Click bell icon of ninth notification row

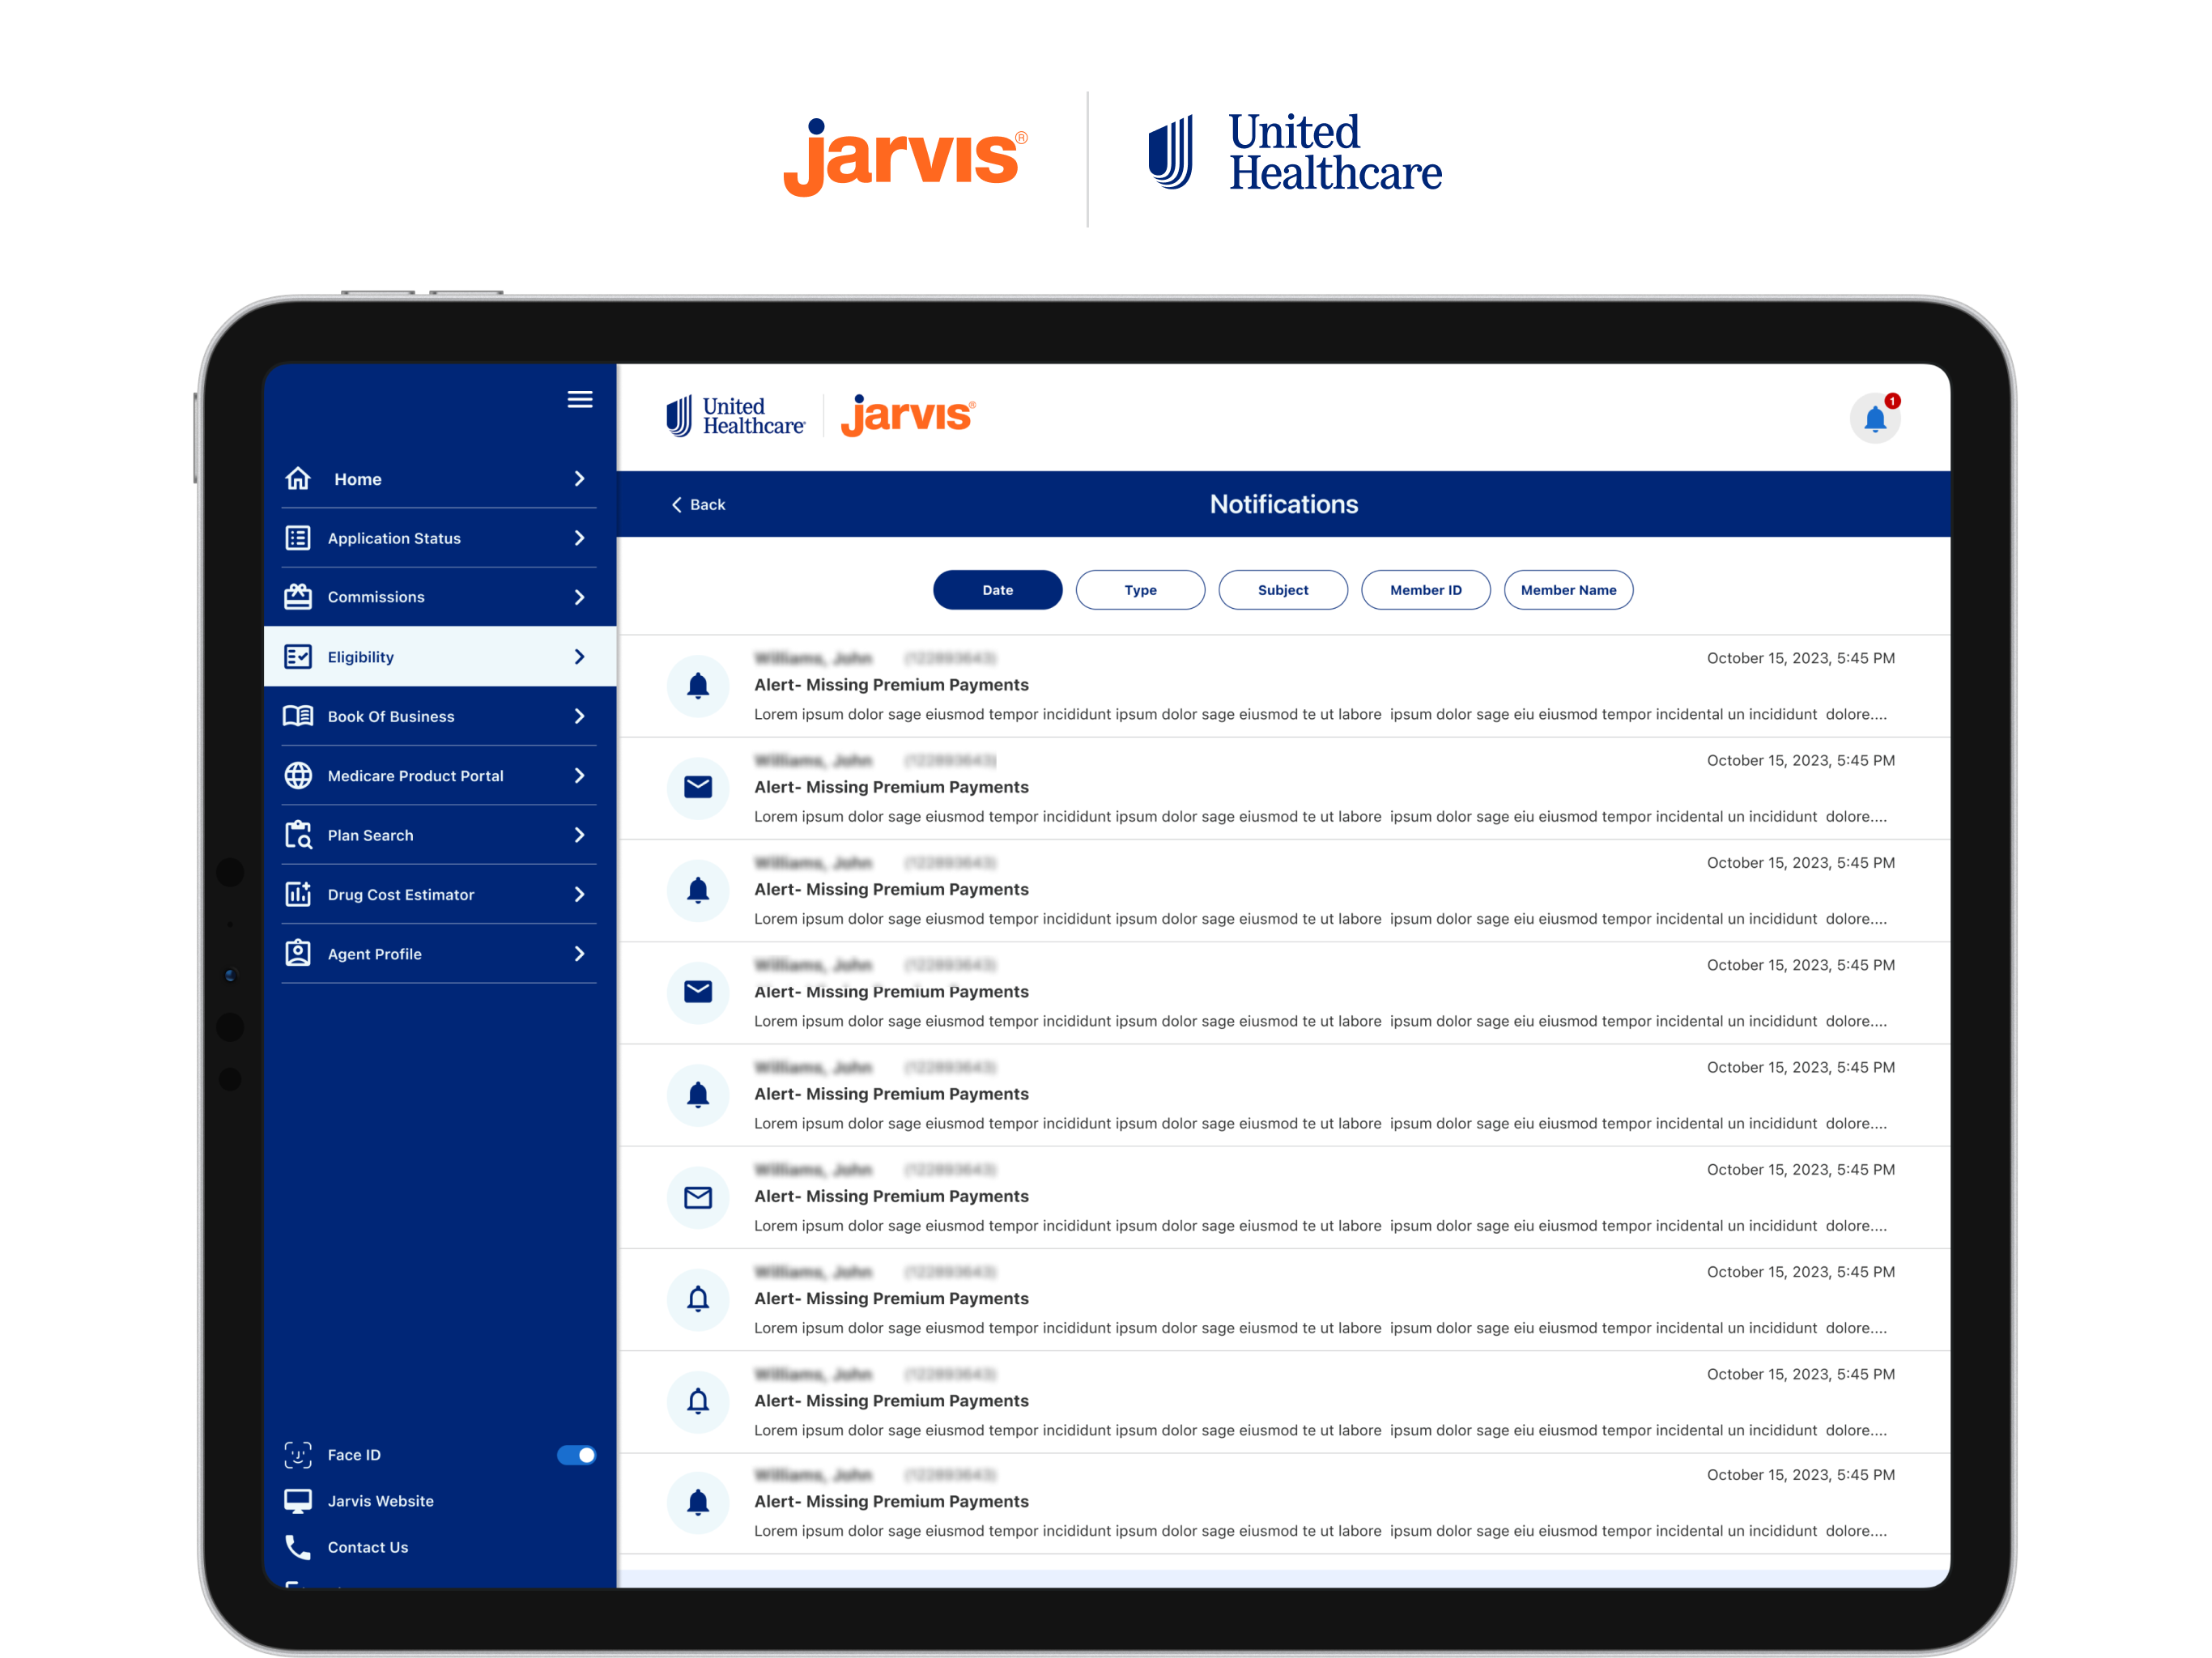coord(698,1502)
